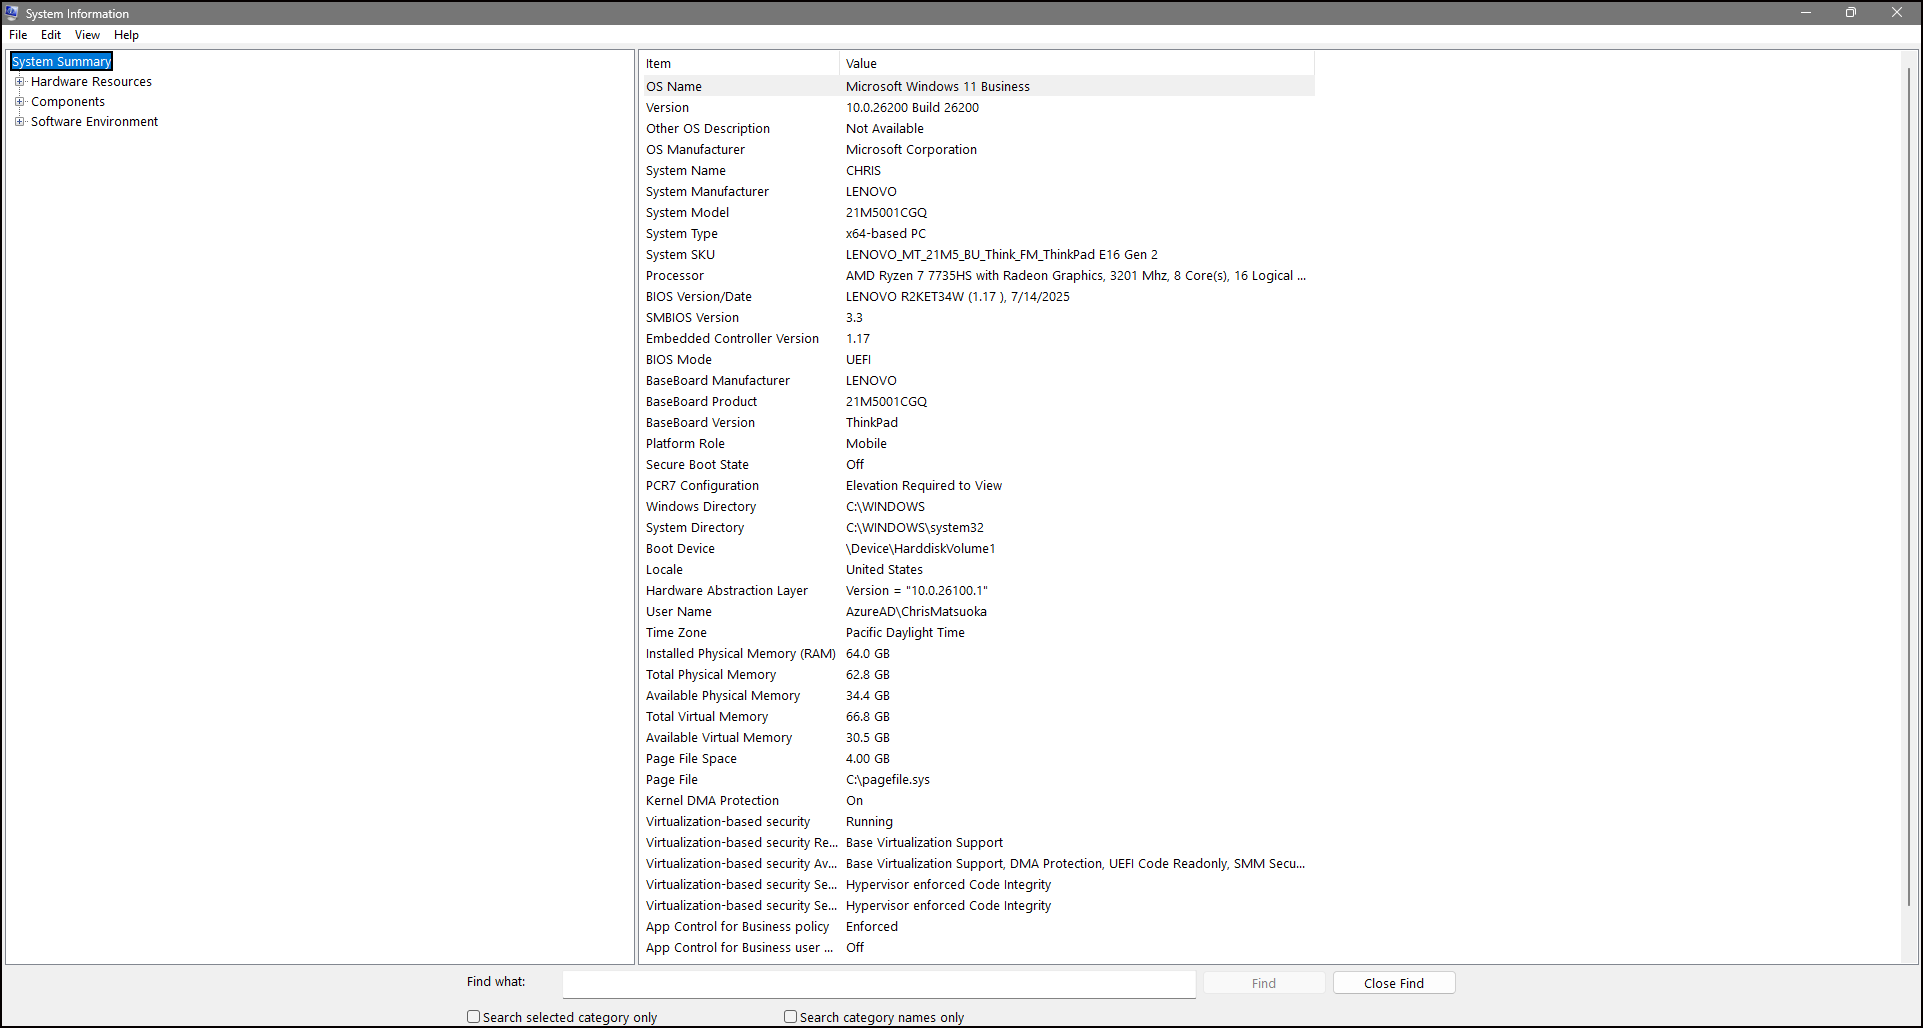
Task: Open the File menu
Action: point(18,35)
